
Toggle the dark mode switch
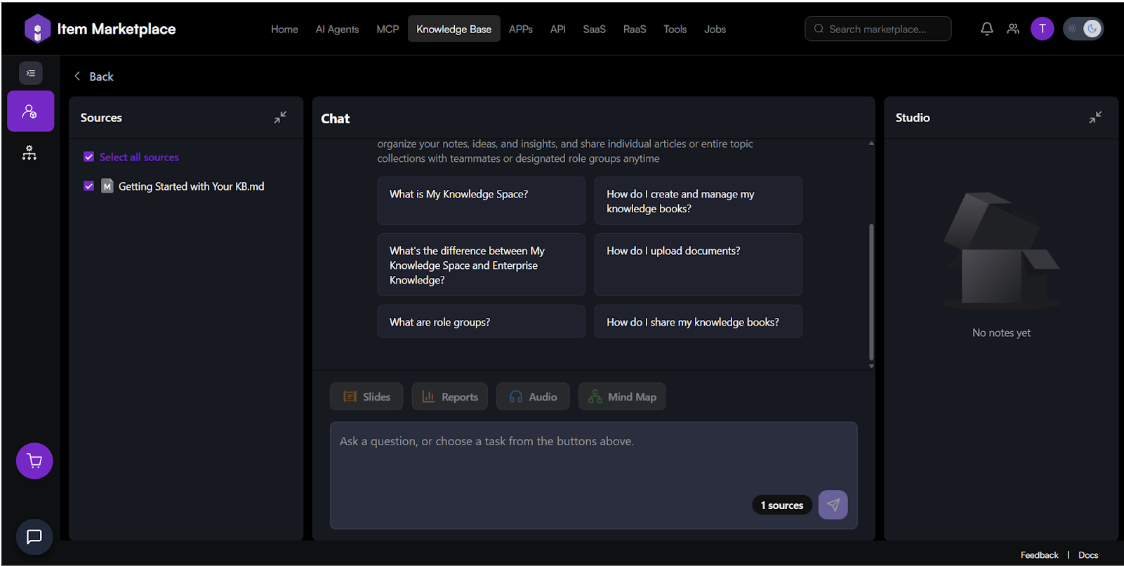point(1082,29)
